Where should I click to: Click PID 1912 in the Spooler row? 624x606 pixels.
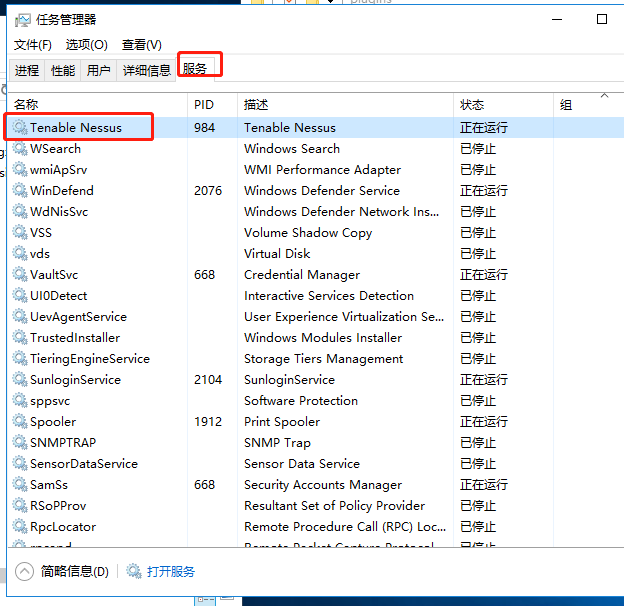208,422
